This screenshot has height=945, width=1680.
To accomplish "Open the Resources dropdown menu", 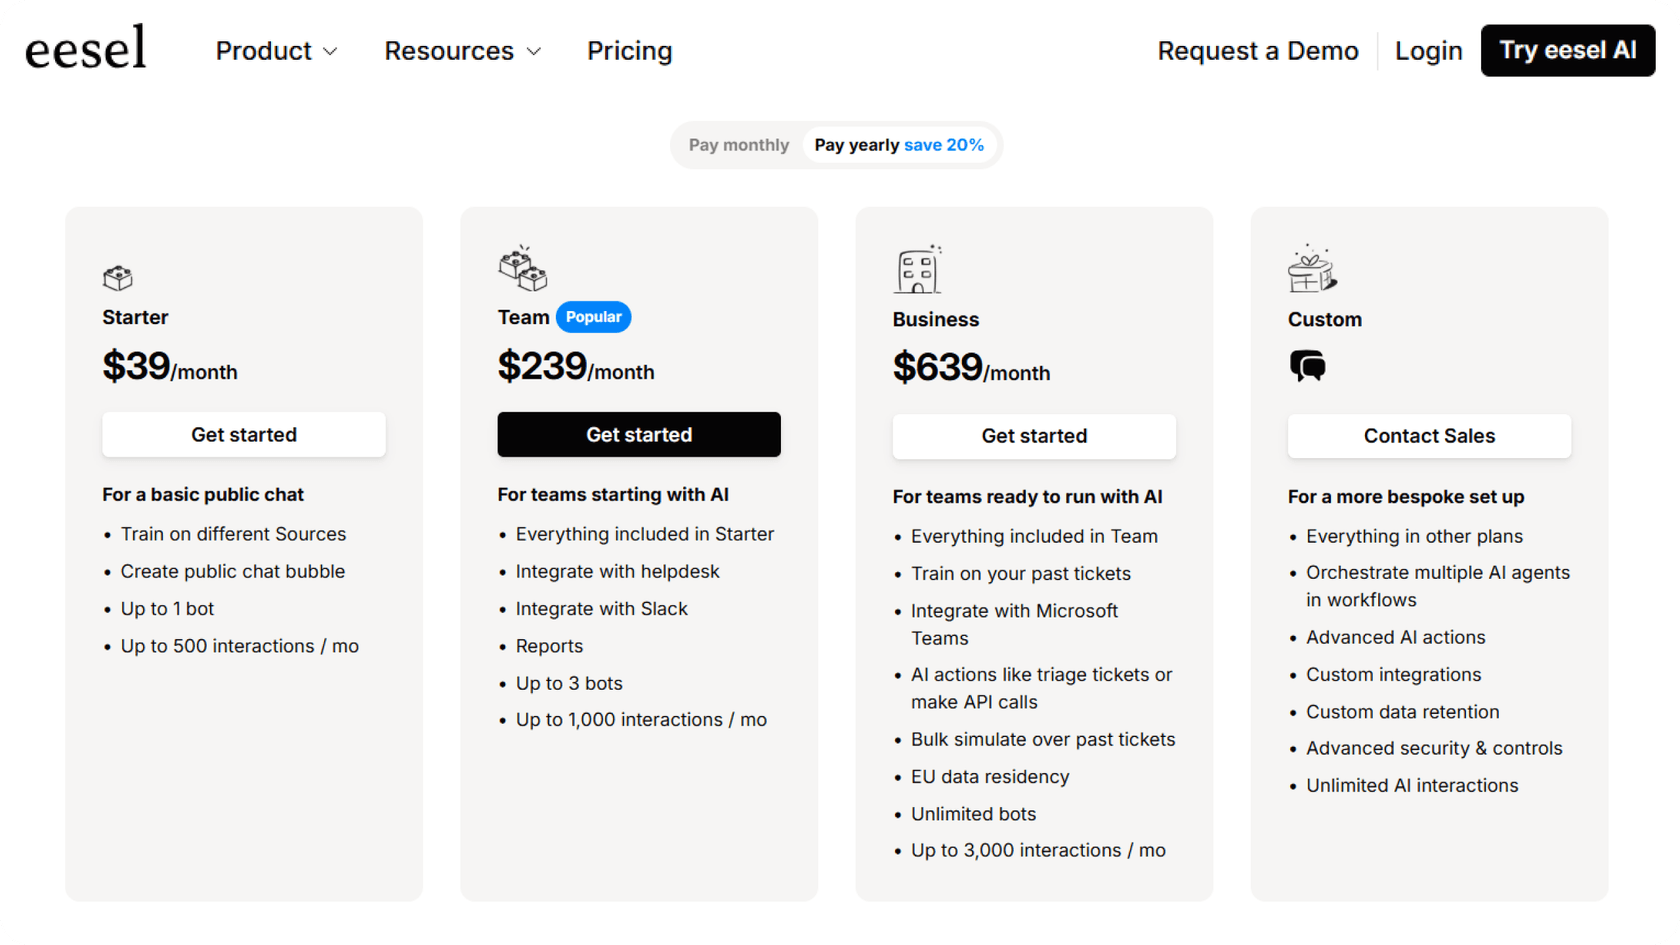I will tap(449, 51).
